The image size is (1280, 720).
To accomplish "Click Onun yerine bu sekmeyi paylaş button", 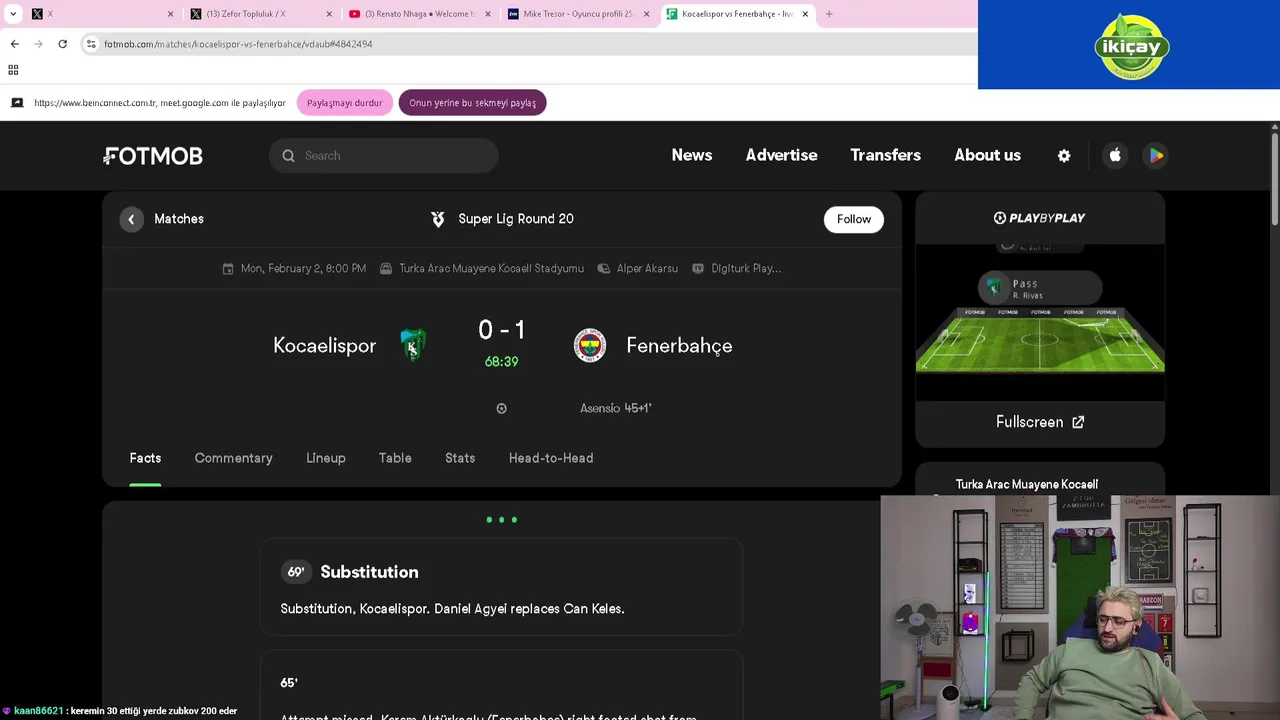I will (472, 103).
